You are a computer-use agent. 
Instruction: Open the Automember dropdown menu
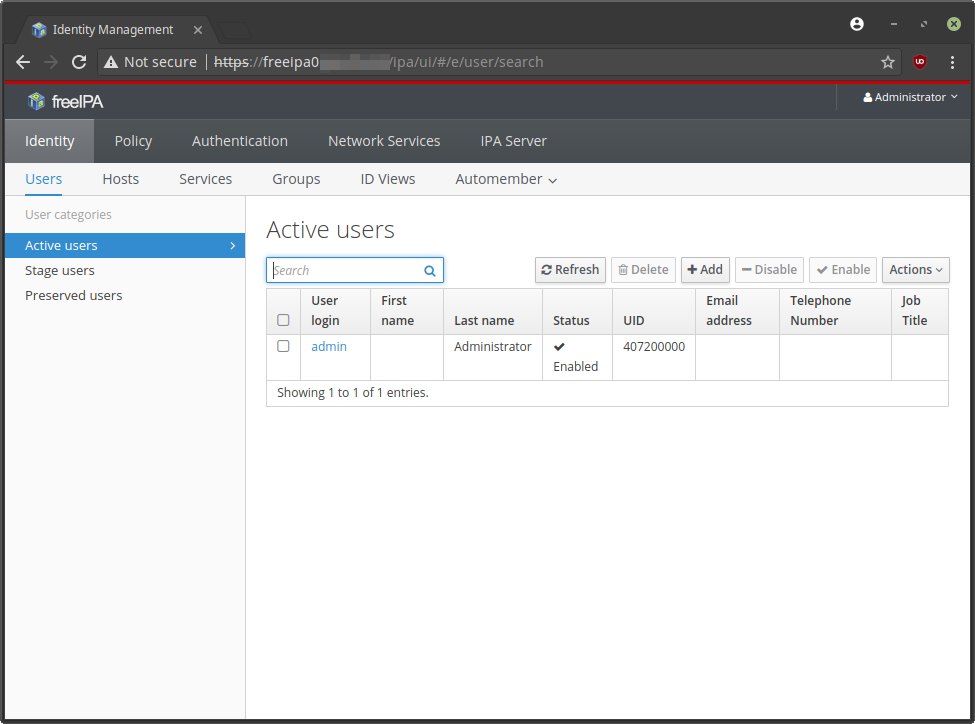(506, 179)
